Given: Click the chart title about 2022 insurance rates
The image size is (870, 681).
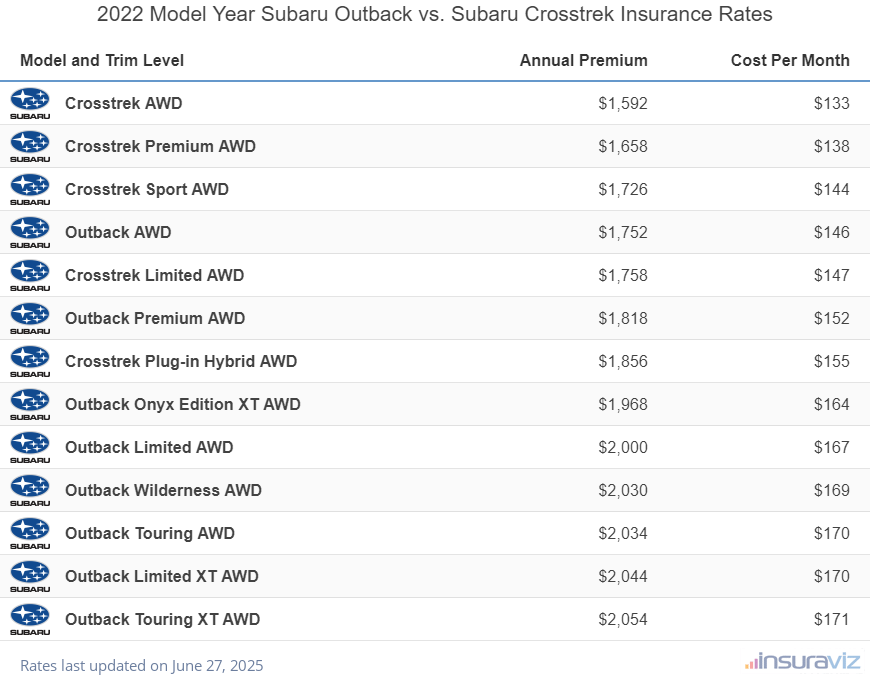Looking at the screenshot, I should [x=434, y=14].
